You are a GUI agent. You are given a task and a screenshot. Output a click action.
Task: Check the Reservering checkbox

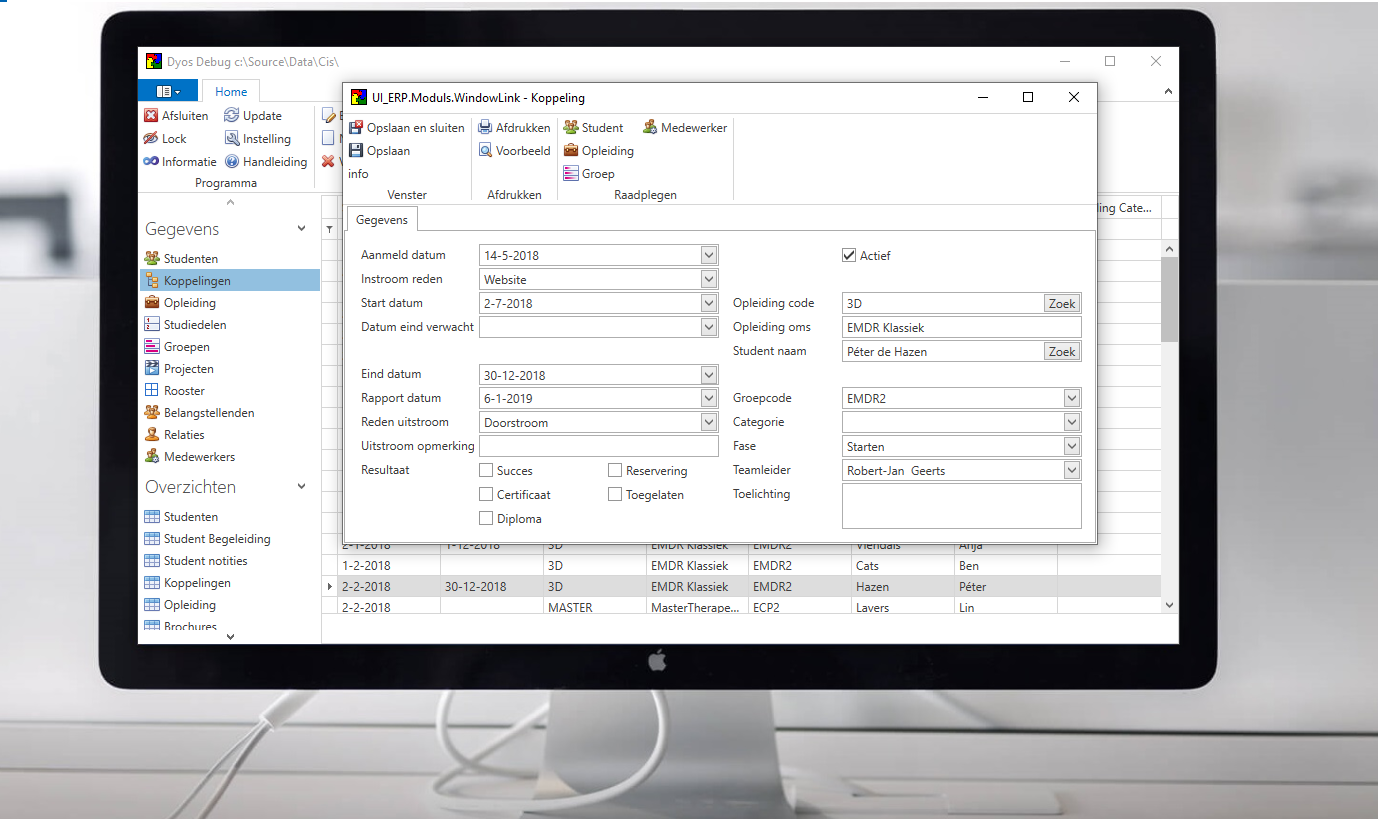(x=615, y=471)
